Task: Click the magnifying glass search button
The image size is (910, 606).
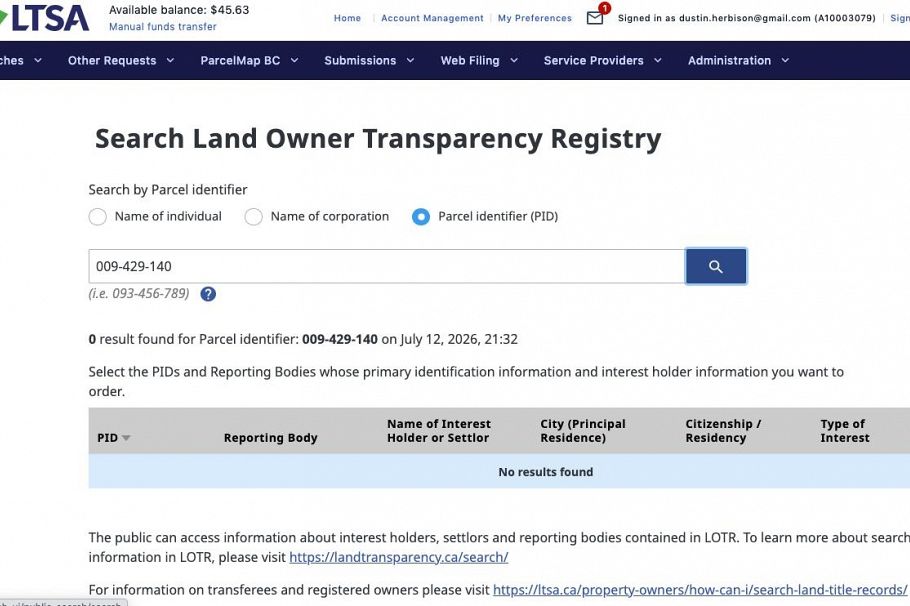Action: click(716, 266)
